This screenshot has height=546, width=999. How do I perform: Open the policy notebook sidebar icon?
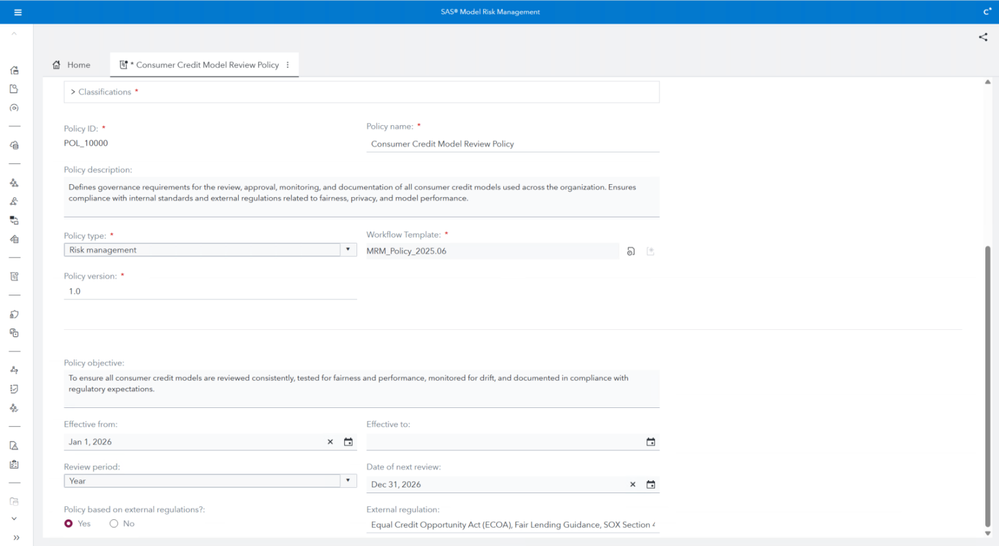coord(14,277)
